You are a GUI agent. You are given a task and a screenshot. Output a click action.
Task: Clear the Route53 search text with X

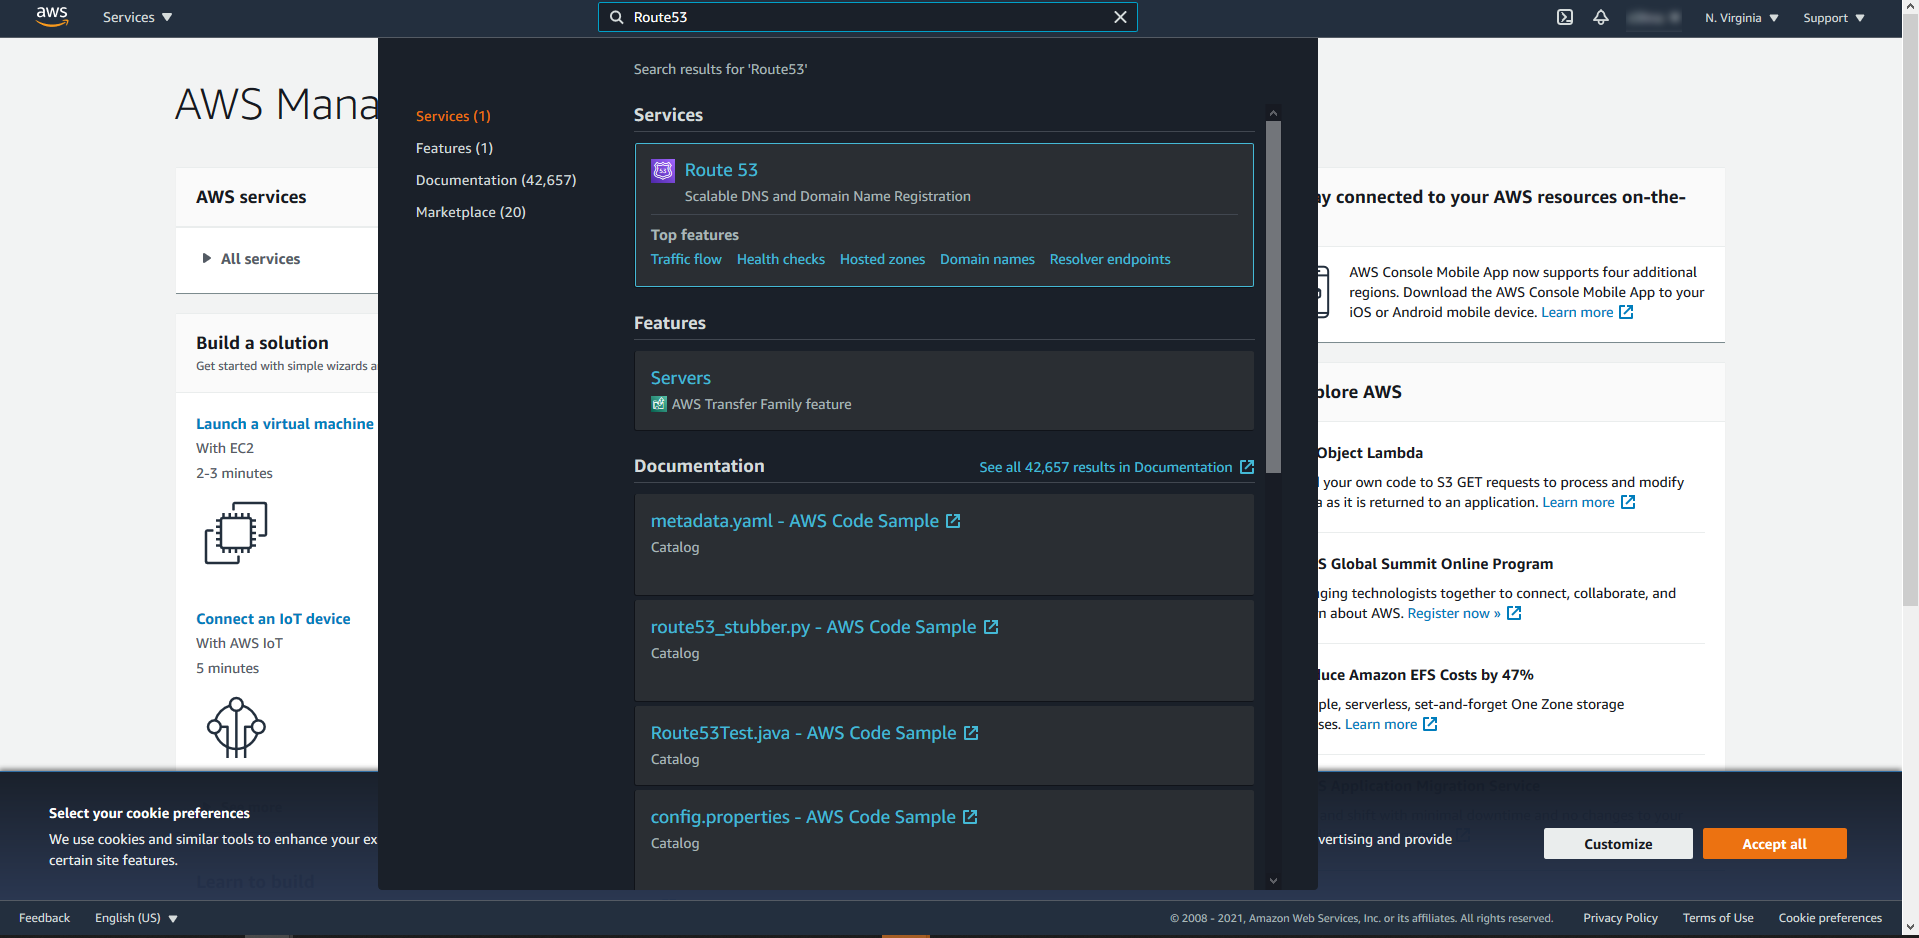[1120, 17]
